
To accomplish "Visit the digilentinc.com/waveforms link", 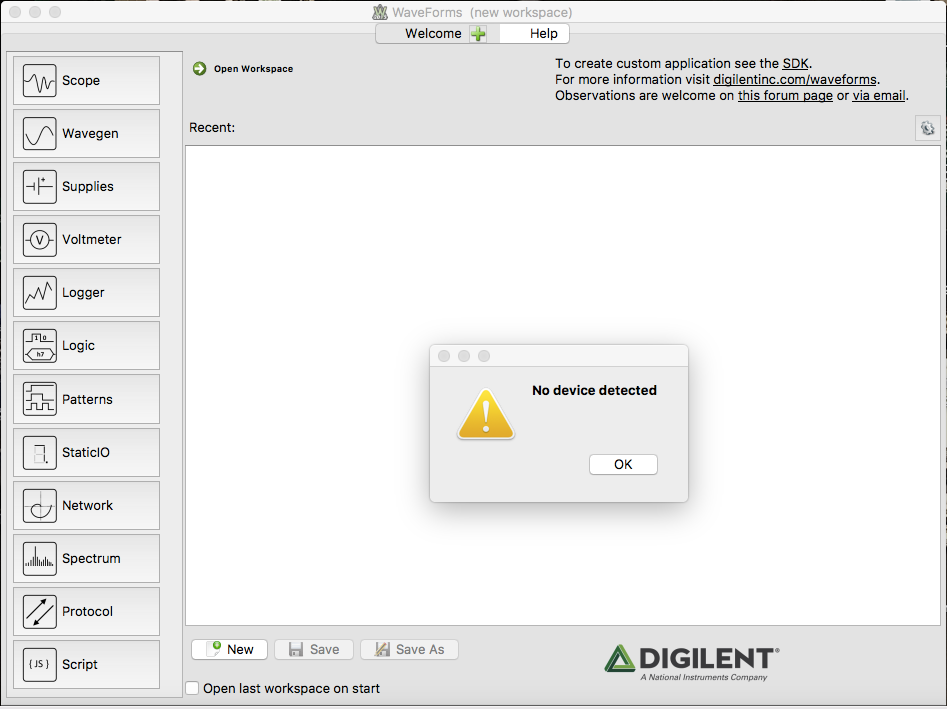I will tap(795, 80).
